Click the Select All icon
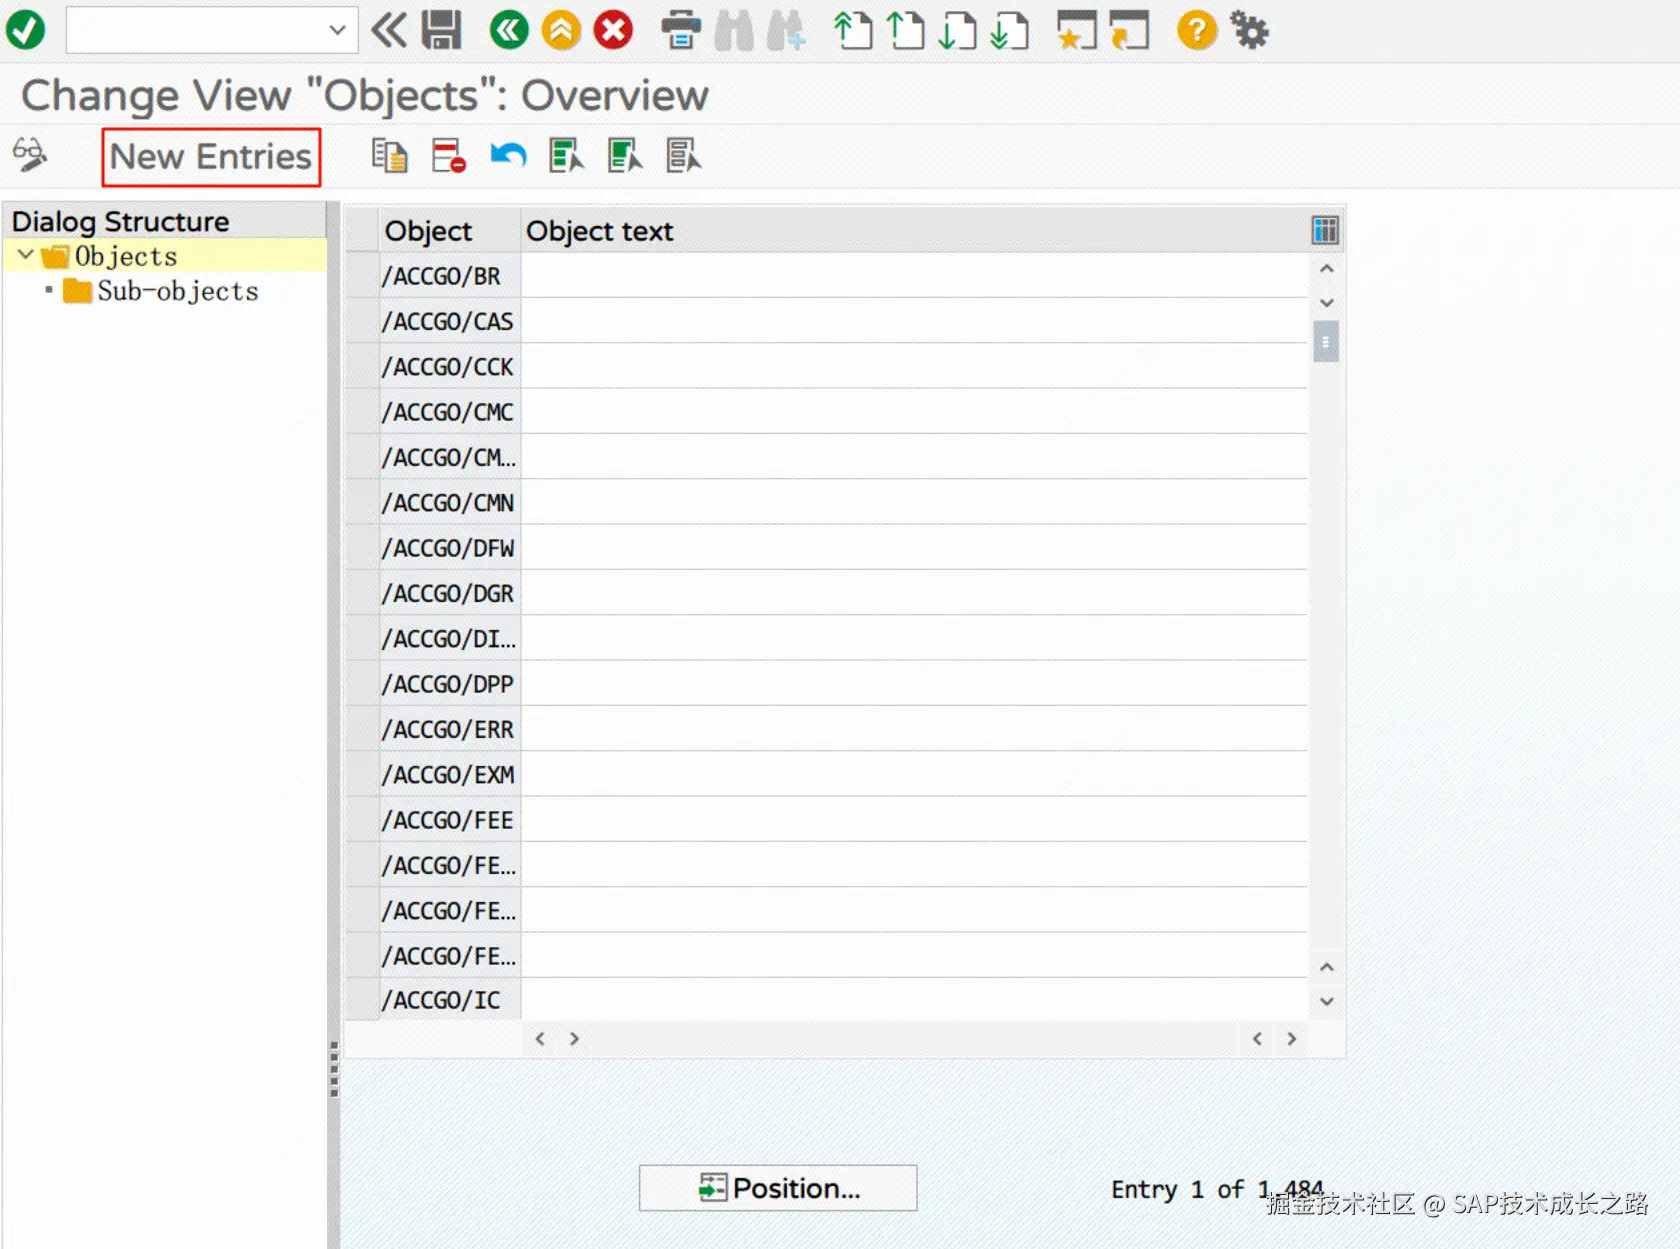The height and width of the screenshot is (1249, 1680). click(567, 156)
